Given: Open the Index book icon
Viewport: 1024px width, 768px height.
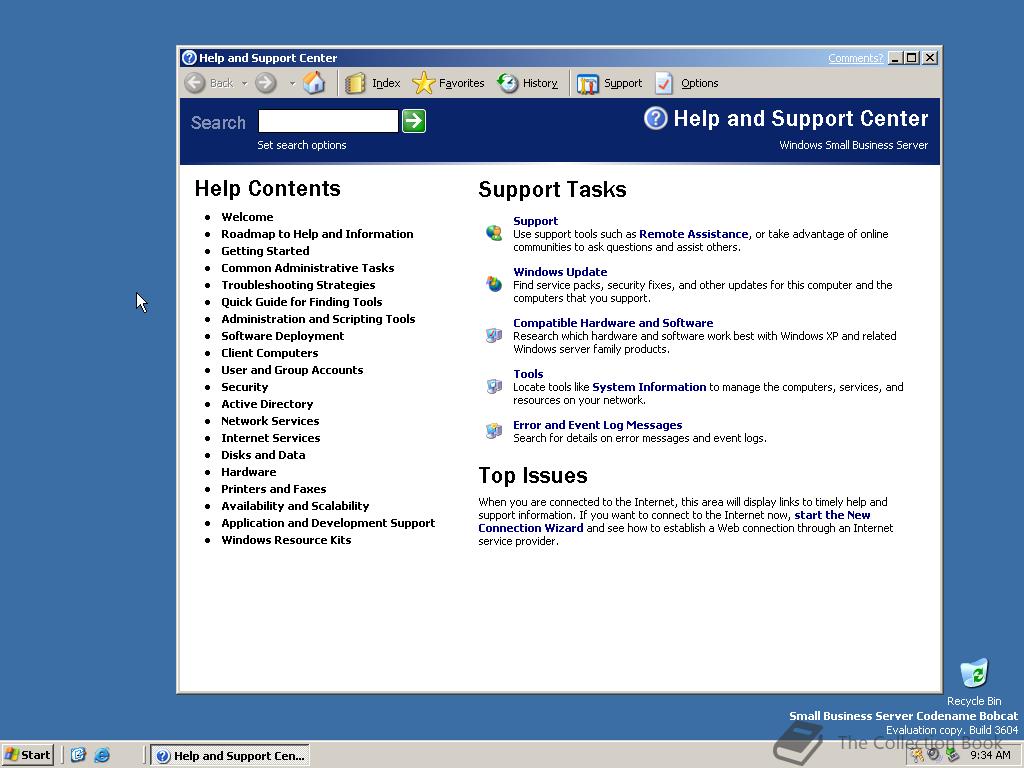Looking at the screenshot, I should click(355, 83).
